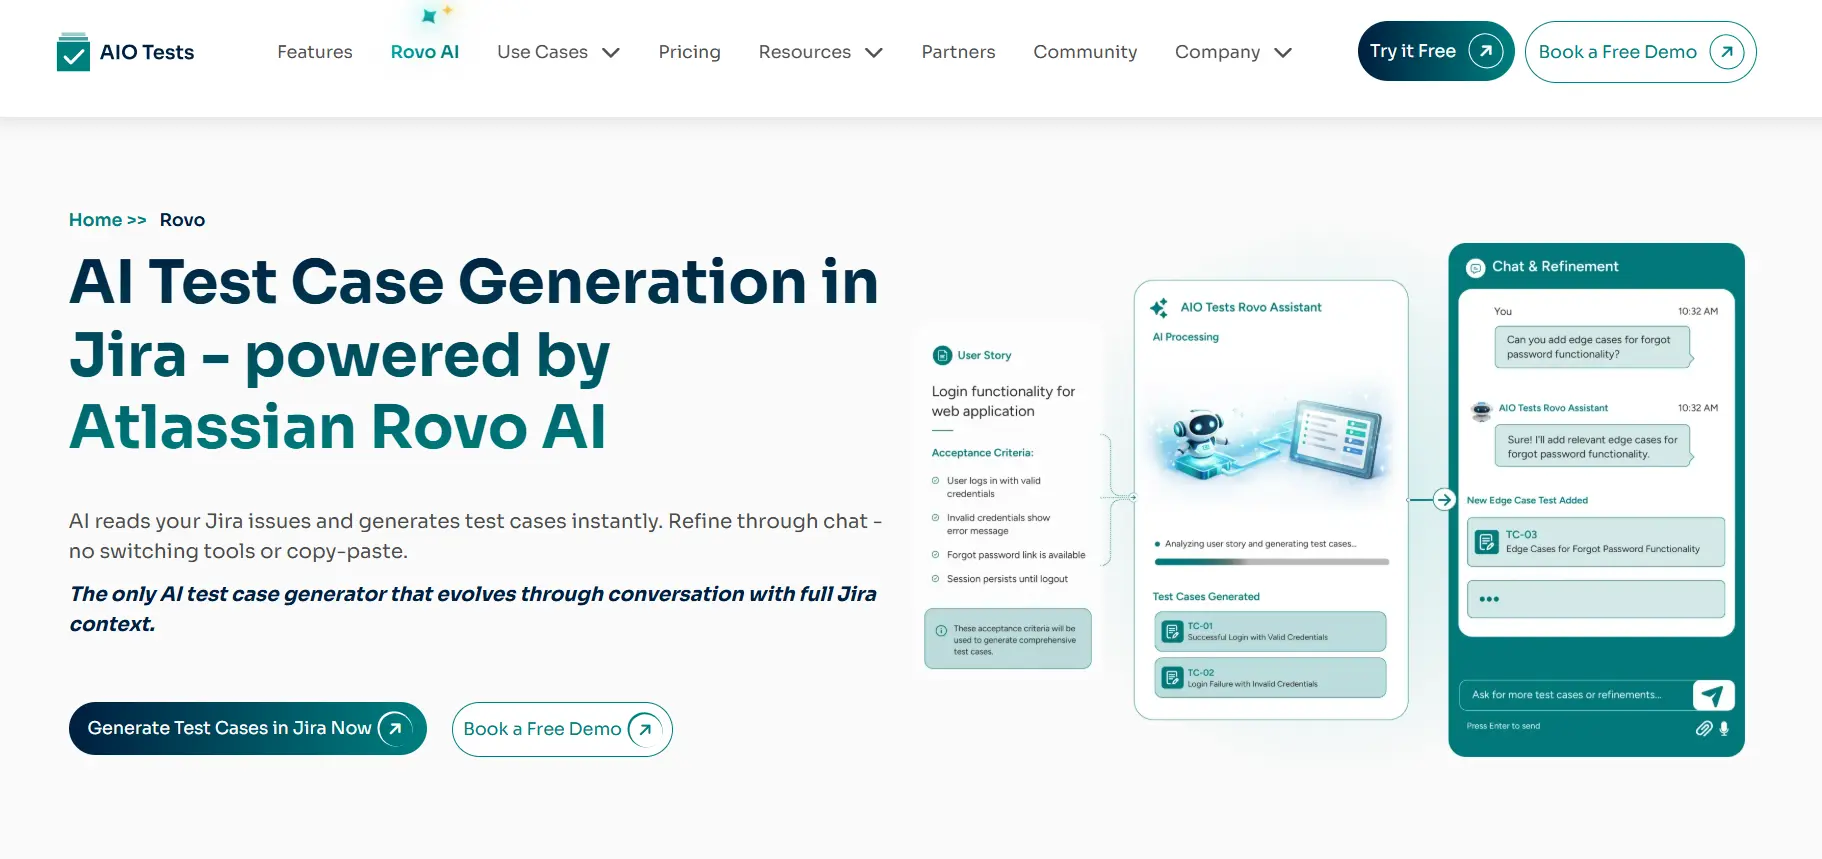Open the Use Cases menu label
This screenshot has width=1822, height=859.
click(x=542, y=52)
